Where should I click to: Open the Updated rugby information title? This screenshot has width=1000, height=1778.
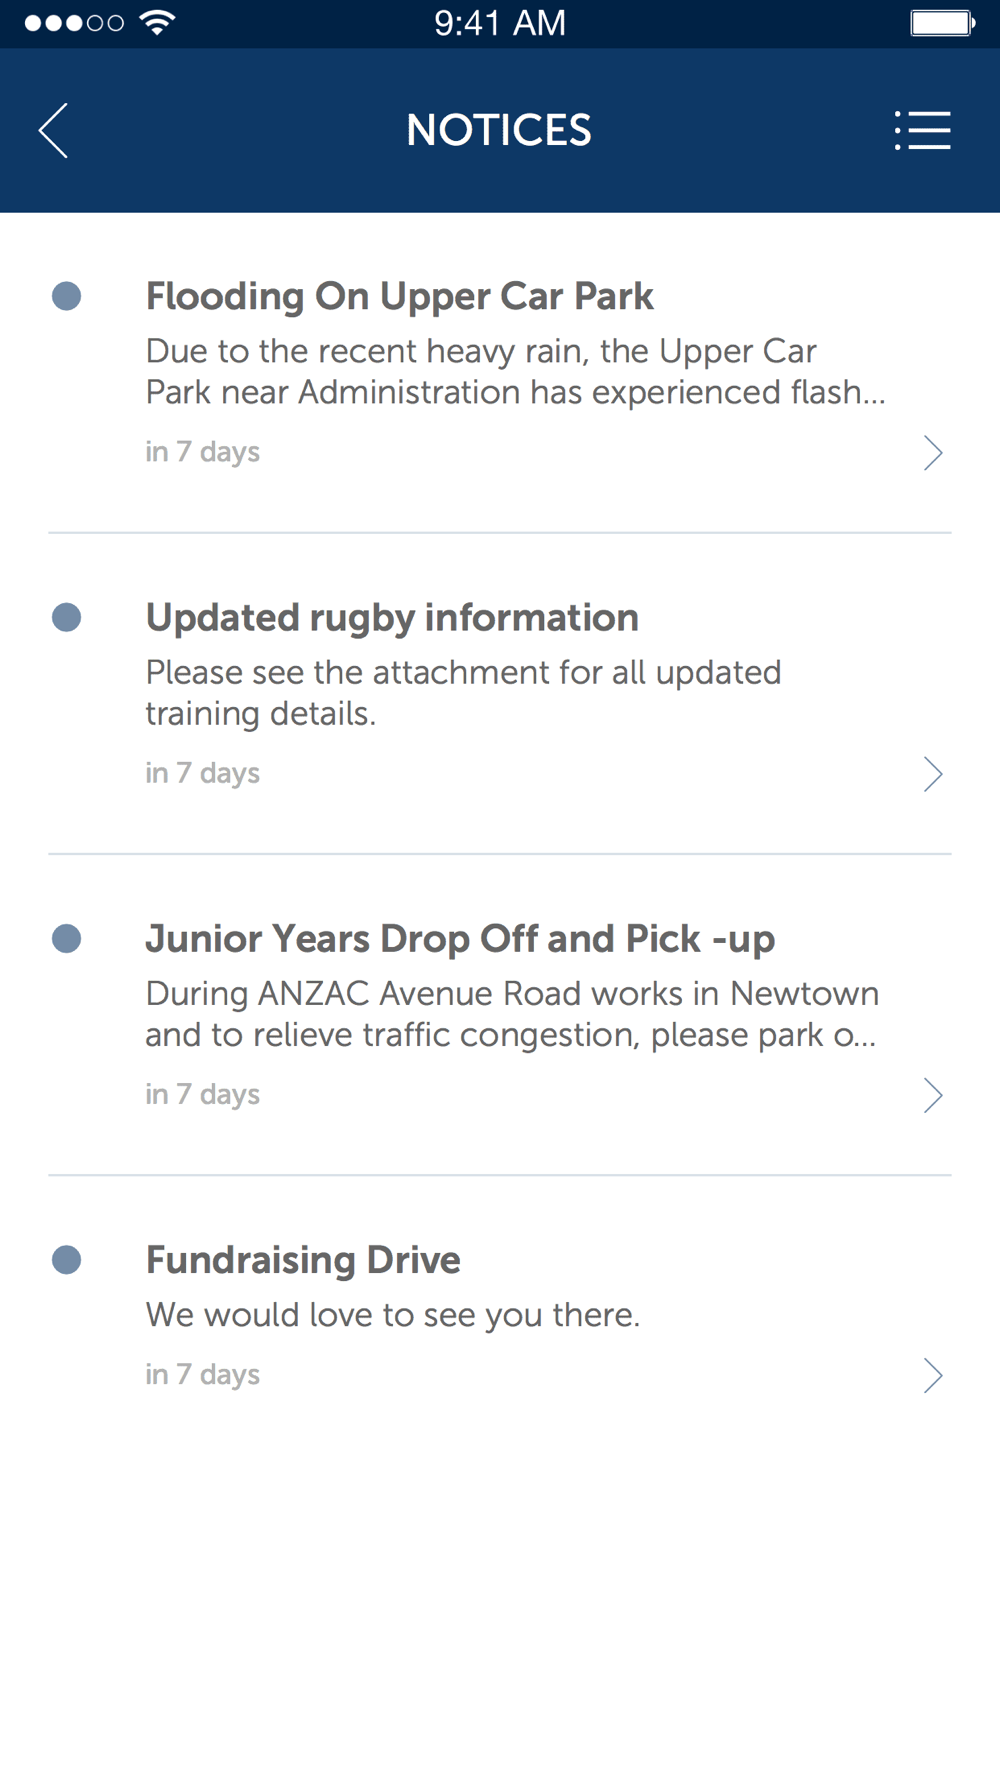pos(392,618)
